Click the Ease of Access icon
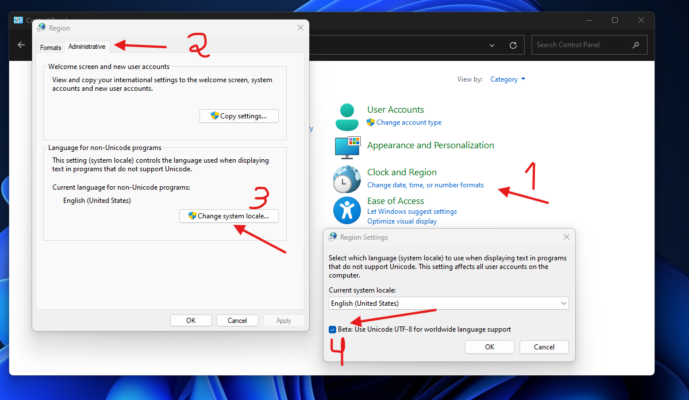The image size is (689, 400). 347,210
